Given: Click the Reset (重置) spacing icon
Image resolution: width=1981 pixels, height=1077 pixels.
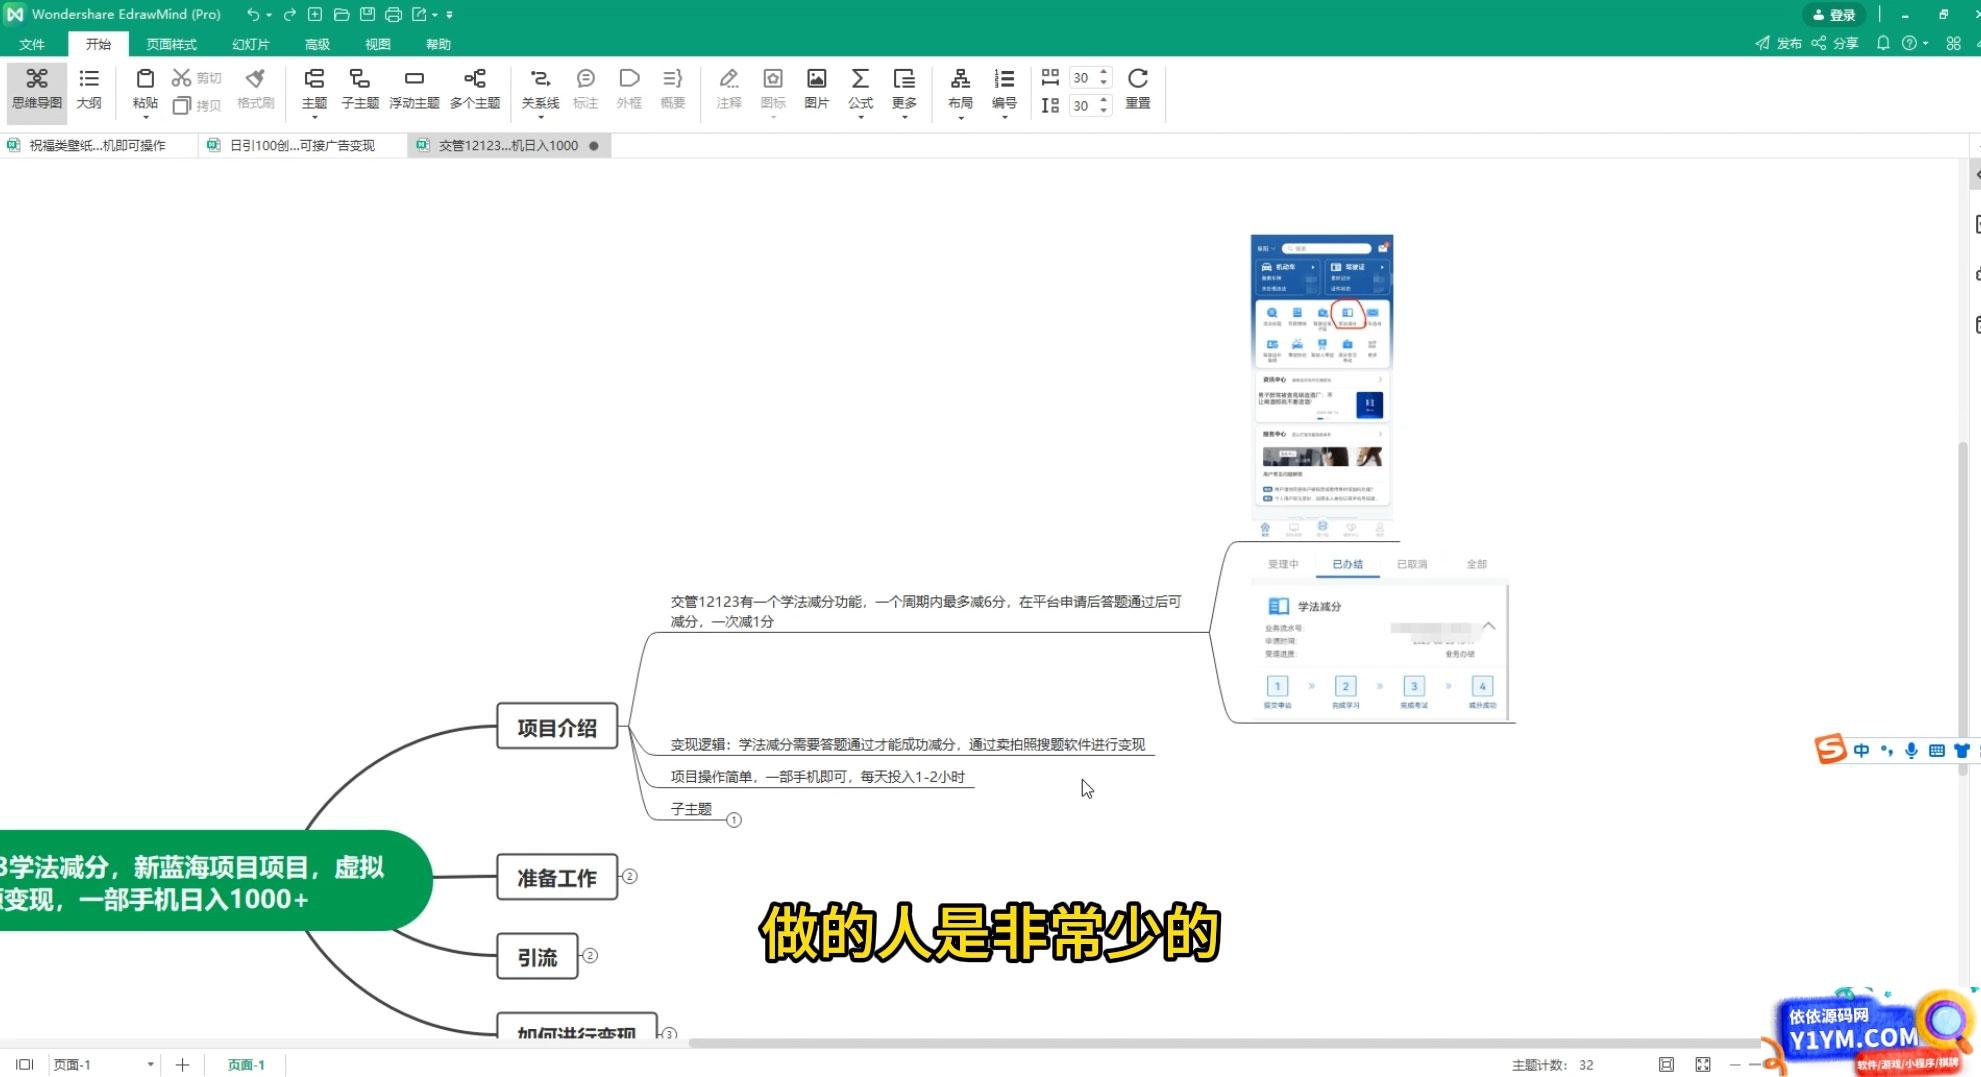Looking at the screenshot, I should click(x=1138, y=79).
